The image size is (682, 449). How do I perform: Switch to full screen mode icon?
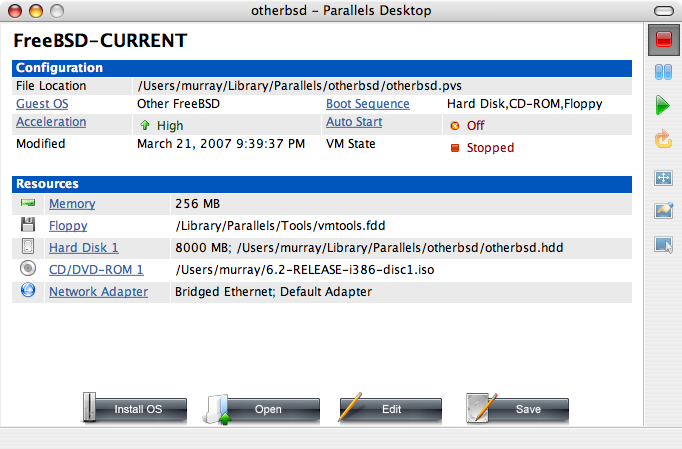coord(662,178)
